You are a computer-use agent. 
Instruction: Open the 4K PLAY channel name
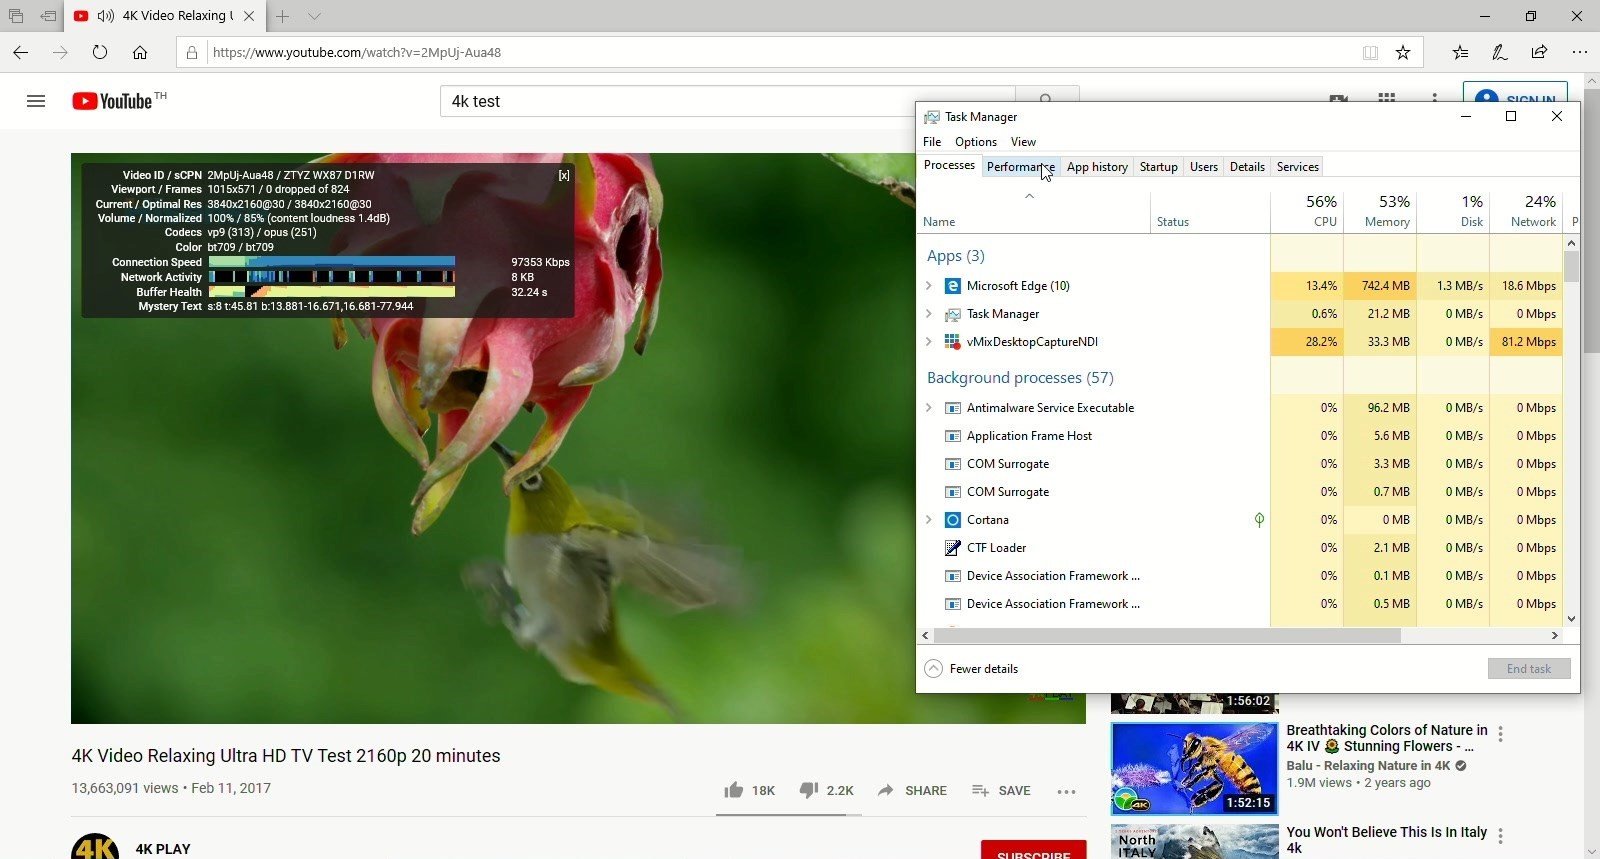163,849
